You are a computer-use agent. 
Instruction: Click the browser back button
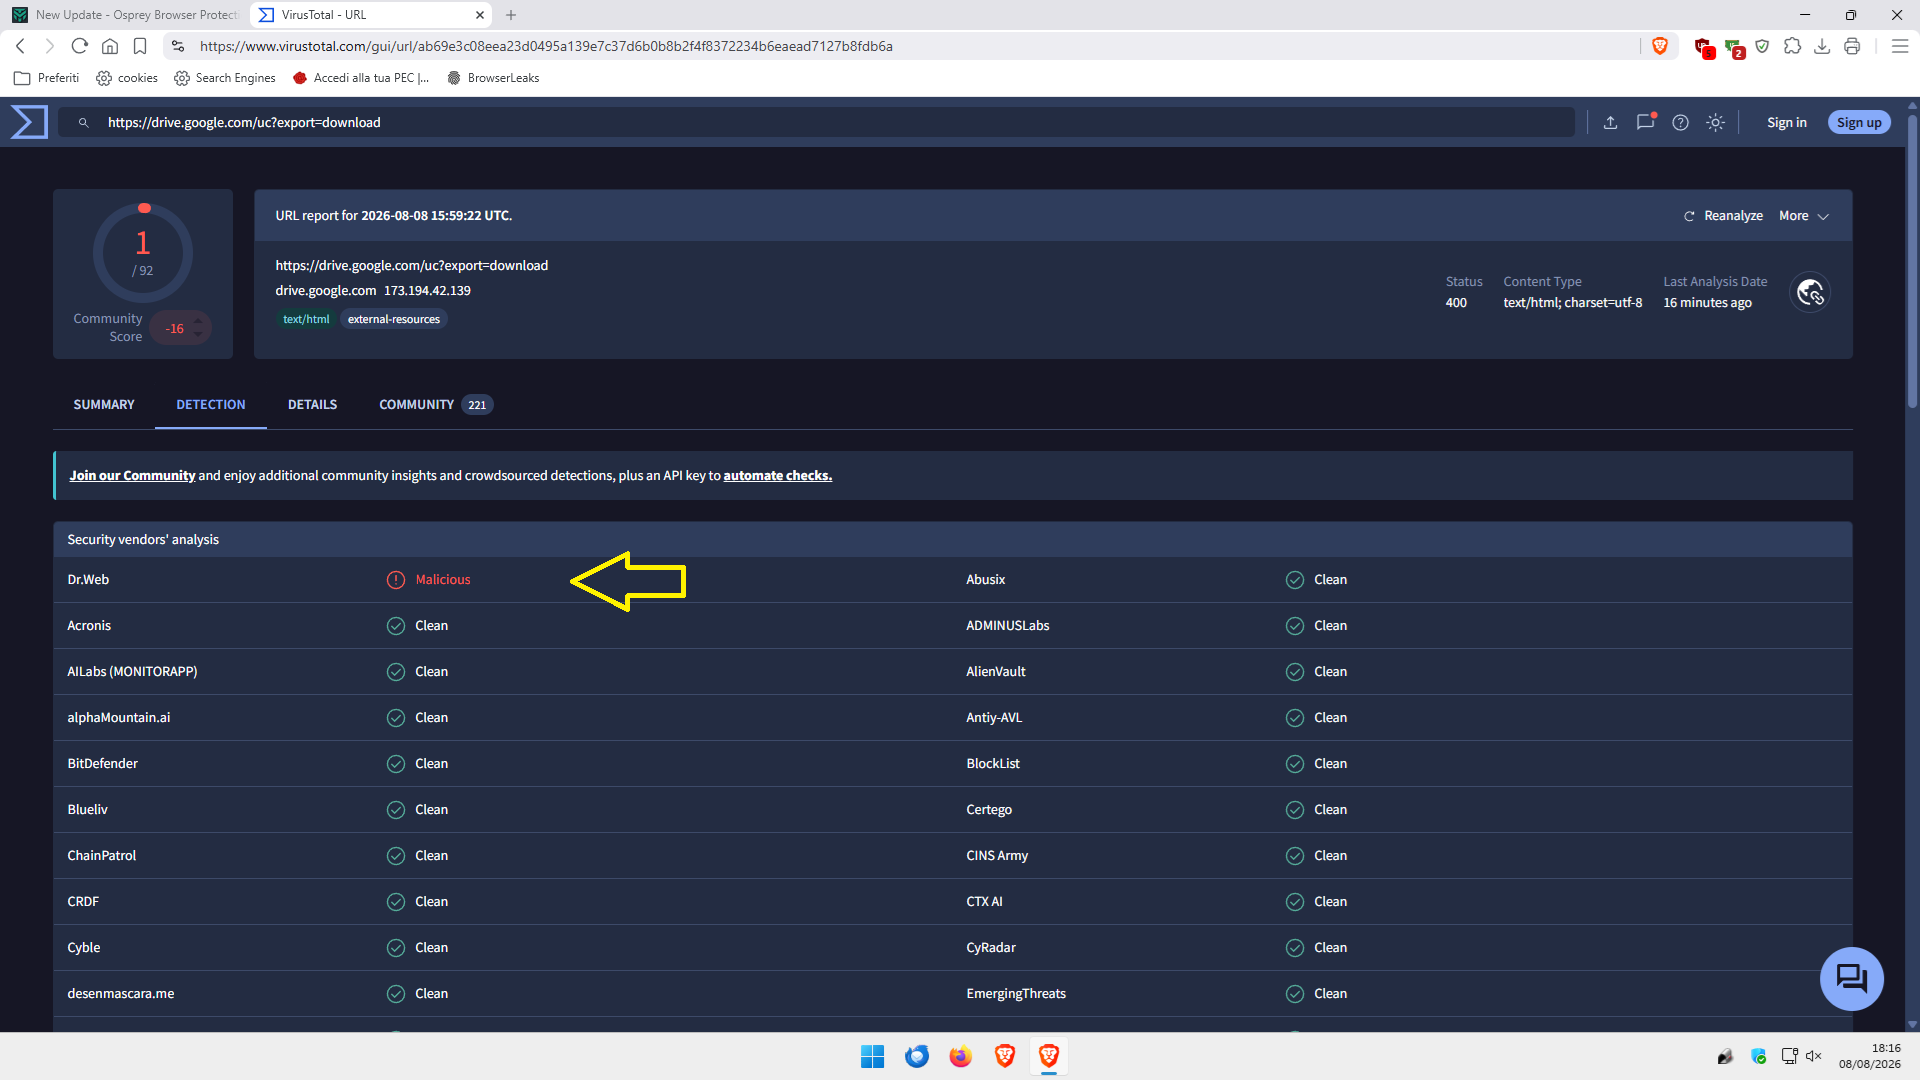(20, 46)
